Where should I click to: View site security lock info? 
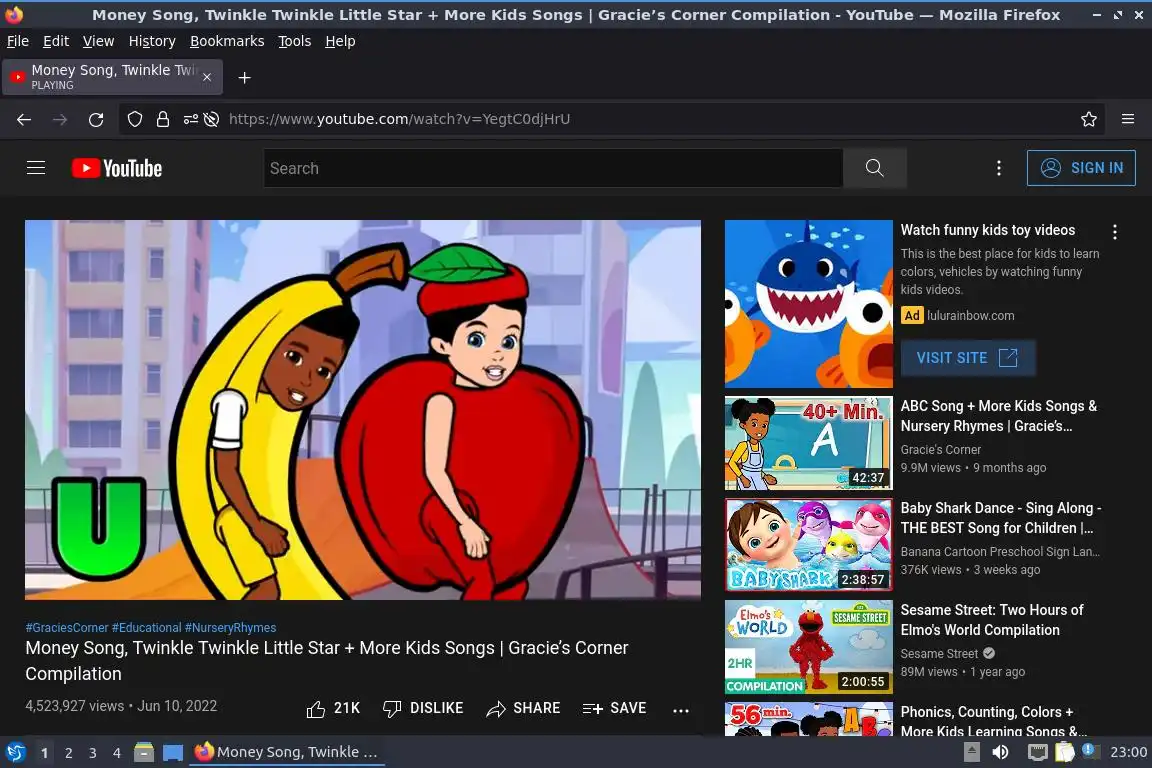tap(162, 119)
